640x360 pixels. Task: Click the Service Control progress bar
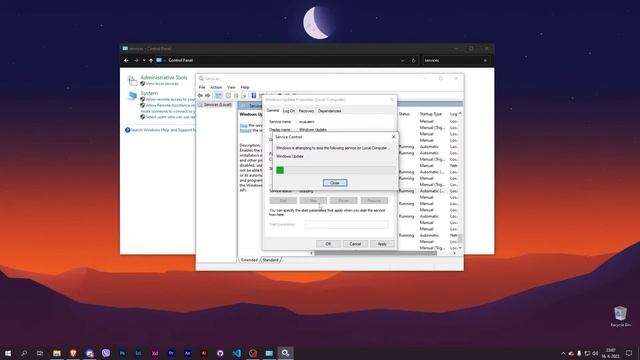pyautogui.click(x=336, y=170)
